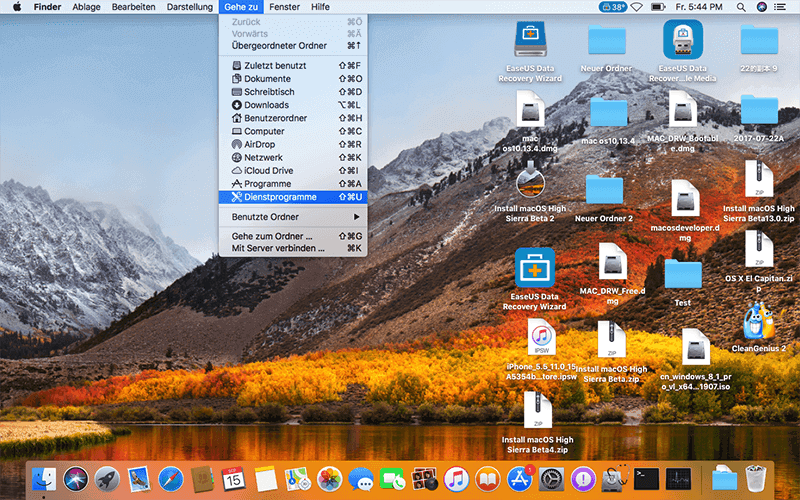The height and width of the screenshot is (500, 800).
Task: Open Finder from the Dock
Action: coord(44,479)
